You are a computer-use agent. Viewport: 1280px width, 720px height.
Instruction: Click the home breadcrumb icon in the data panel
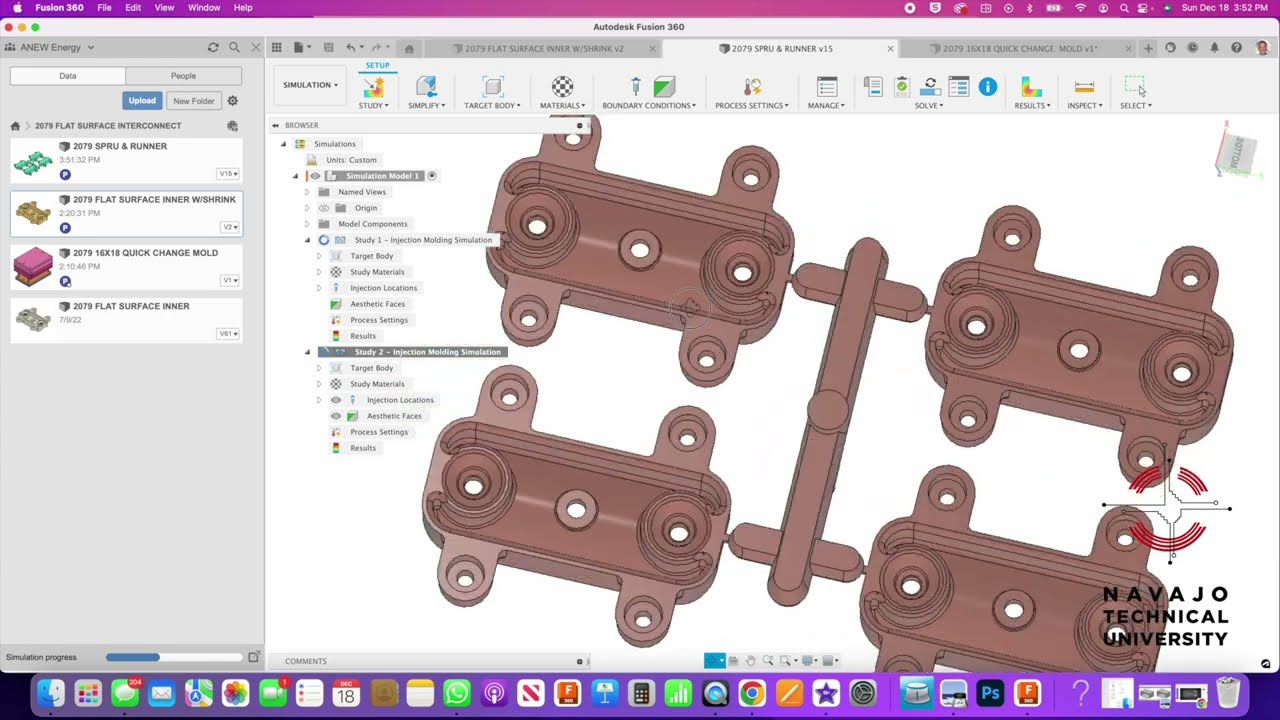(x=15, y=126)
